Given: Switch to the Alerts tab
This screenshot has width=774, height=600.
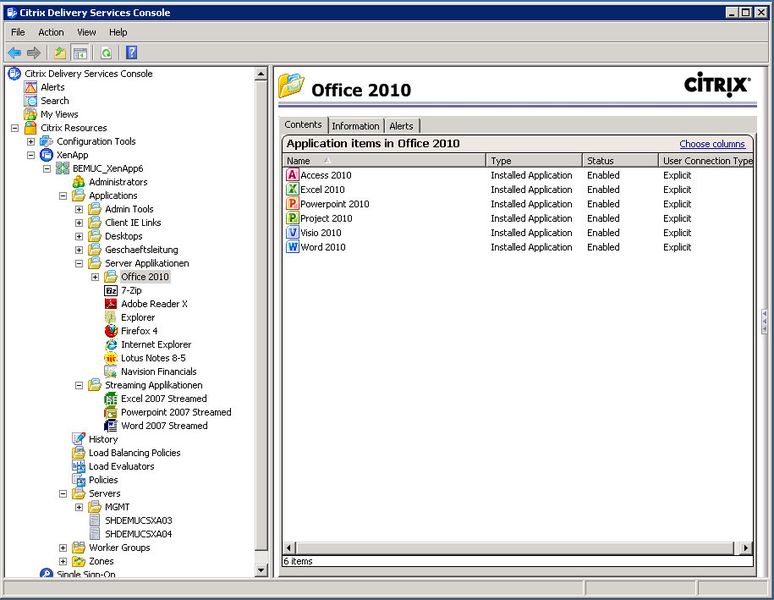Looking at the screenshot, I should [x=401, y=126].
